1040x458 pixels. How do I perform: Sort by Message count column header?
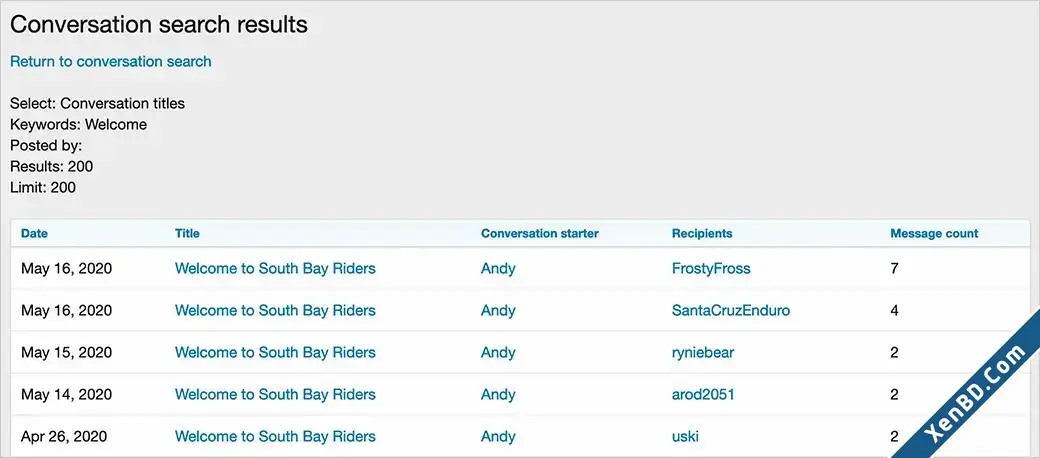click(x=935, y=233)
